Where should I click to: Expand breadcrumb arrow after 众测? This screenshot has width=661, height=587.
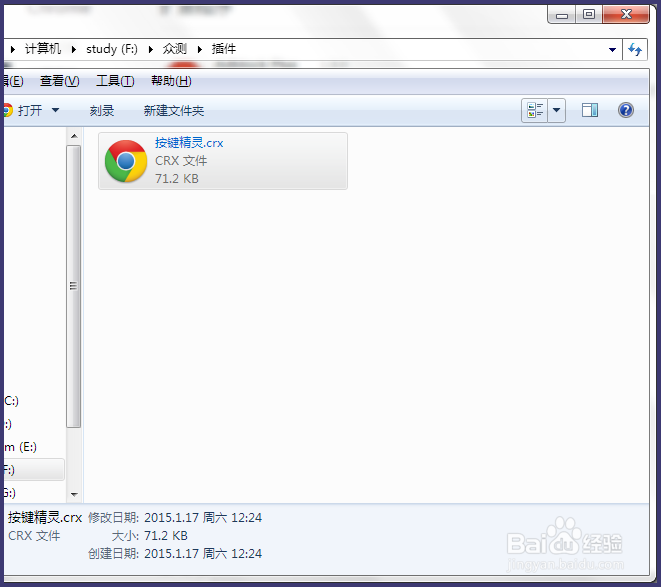200,49
